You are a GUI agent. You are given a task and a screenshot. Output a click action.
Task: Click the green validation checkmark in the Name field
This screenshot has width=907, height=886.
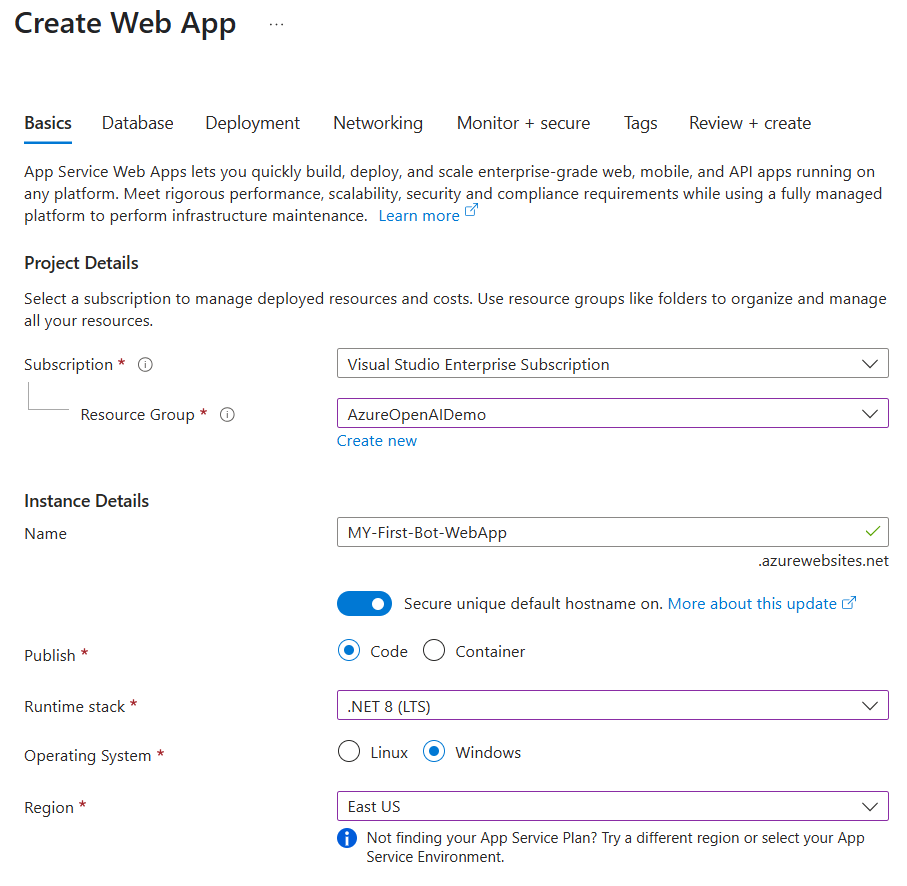873,531
